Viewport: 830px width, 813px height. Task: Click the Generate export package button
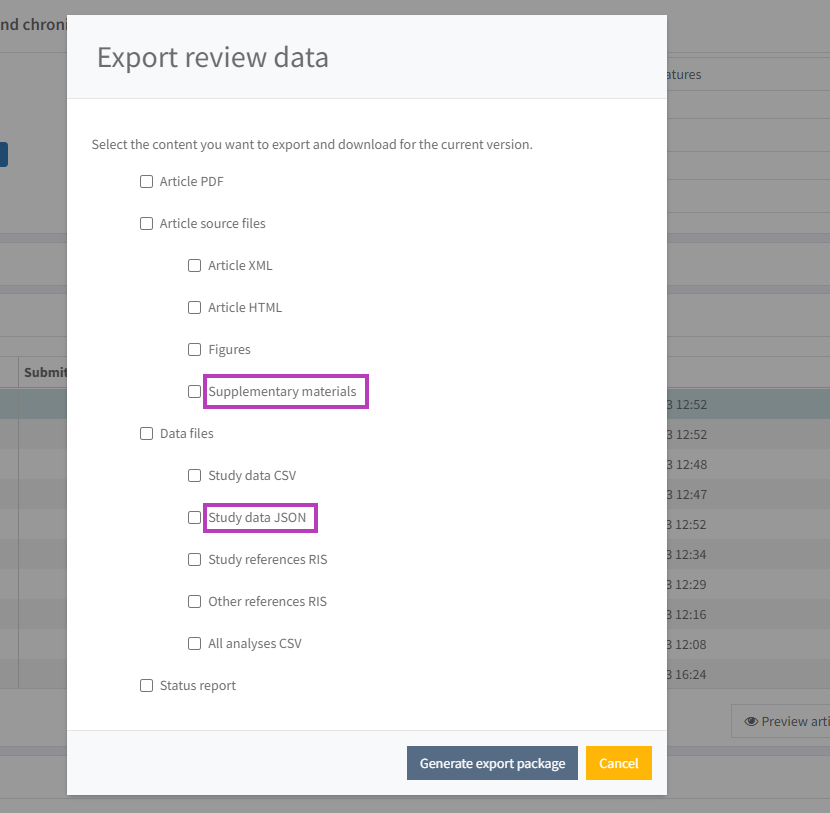[x=492, y=763]
